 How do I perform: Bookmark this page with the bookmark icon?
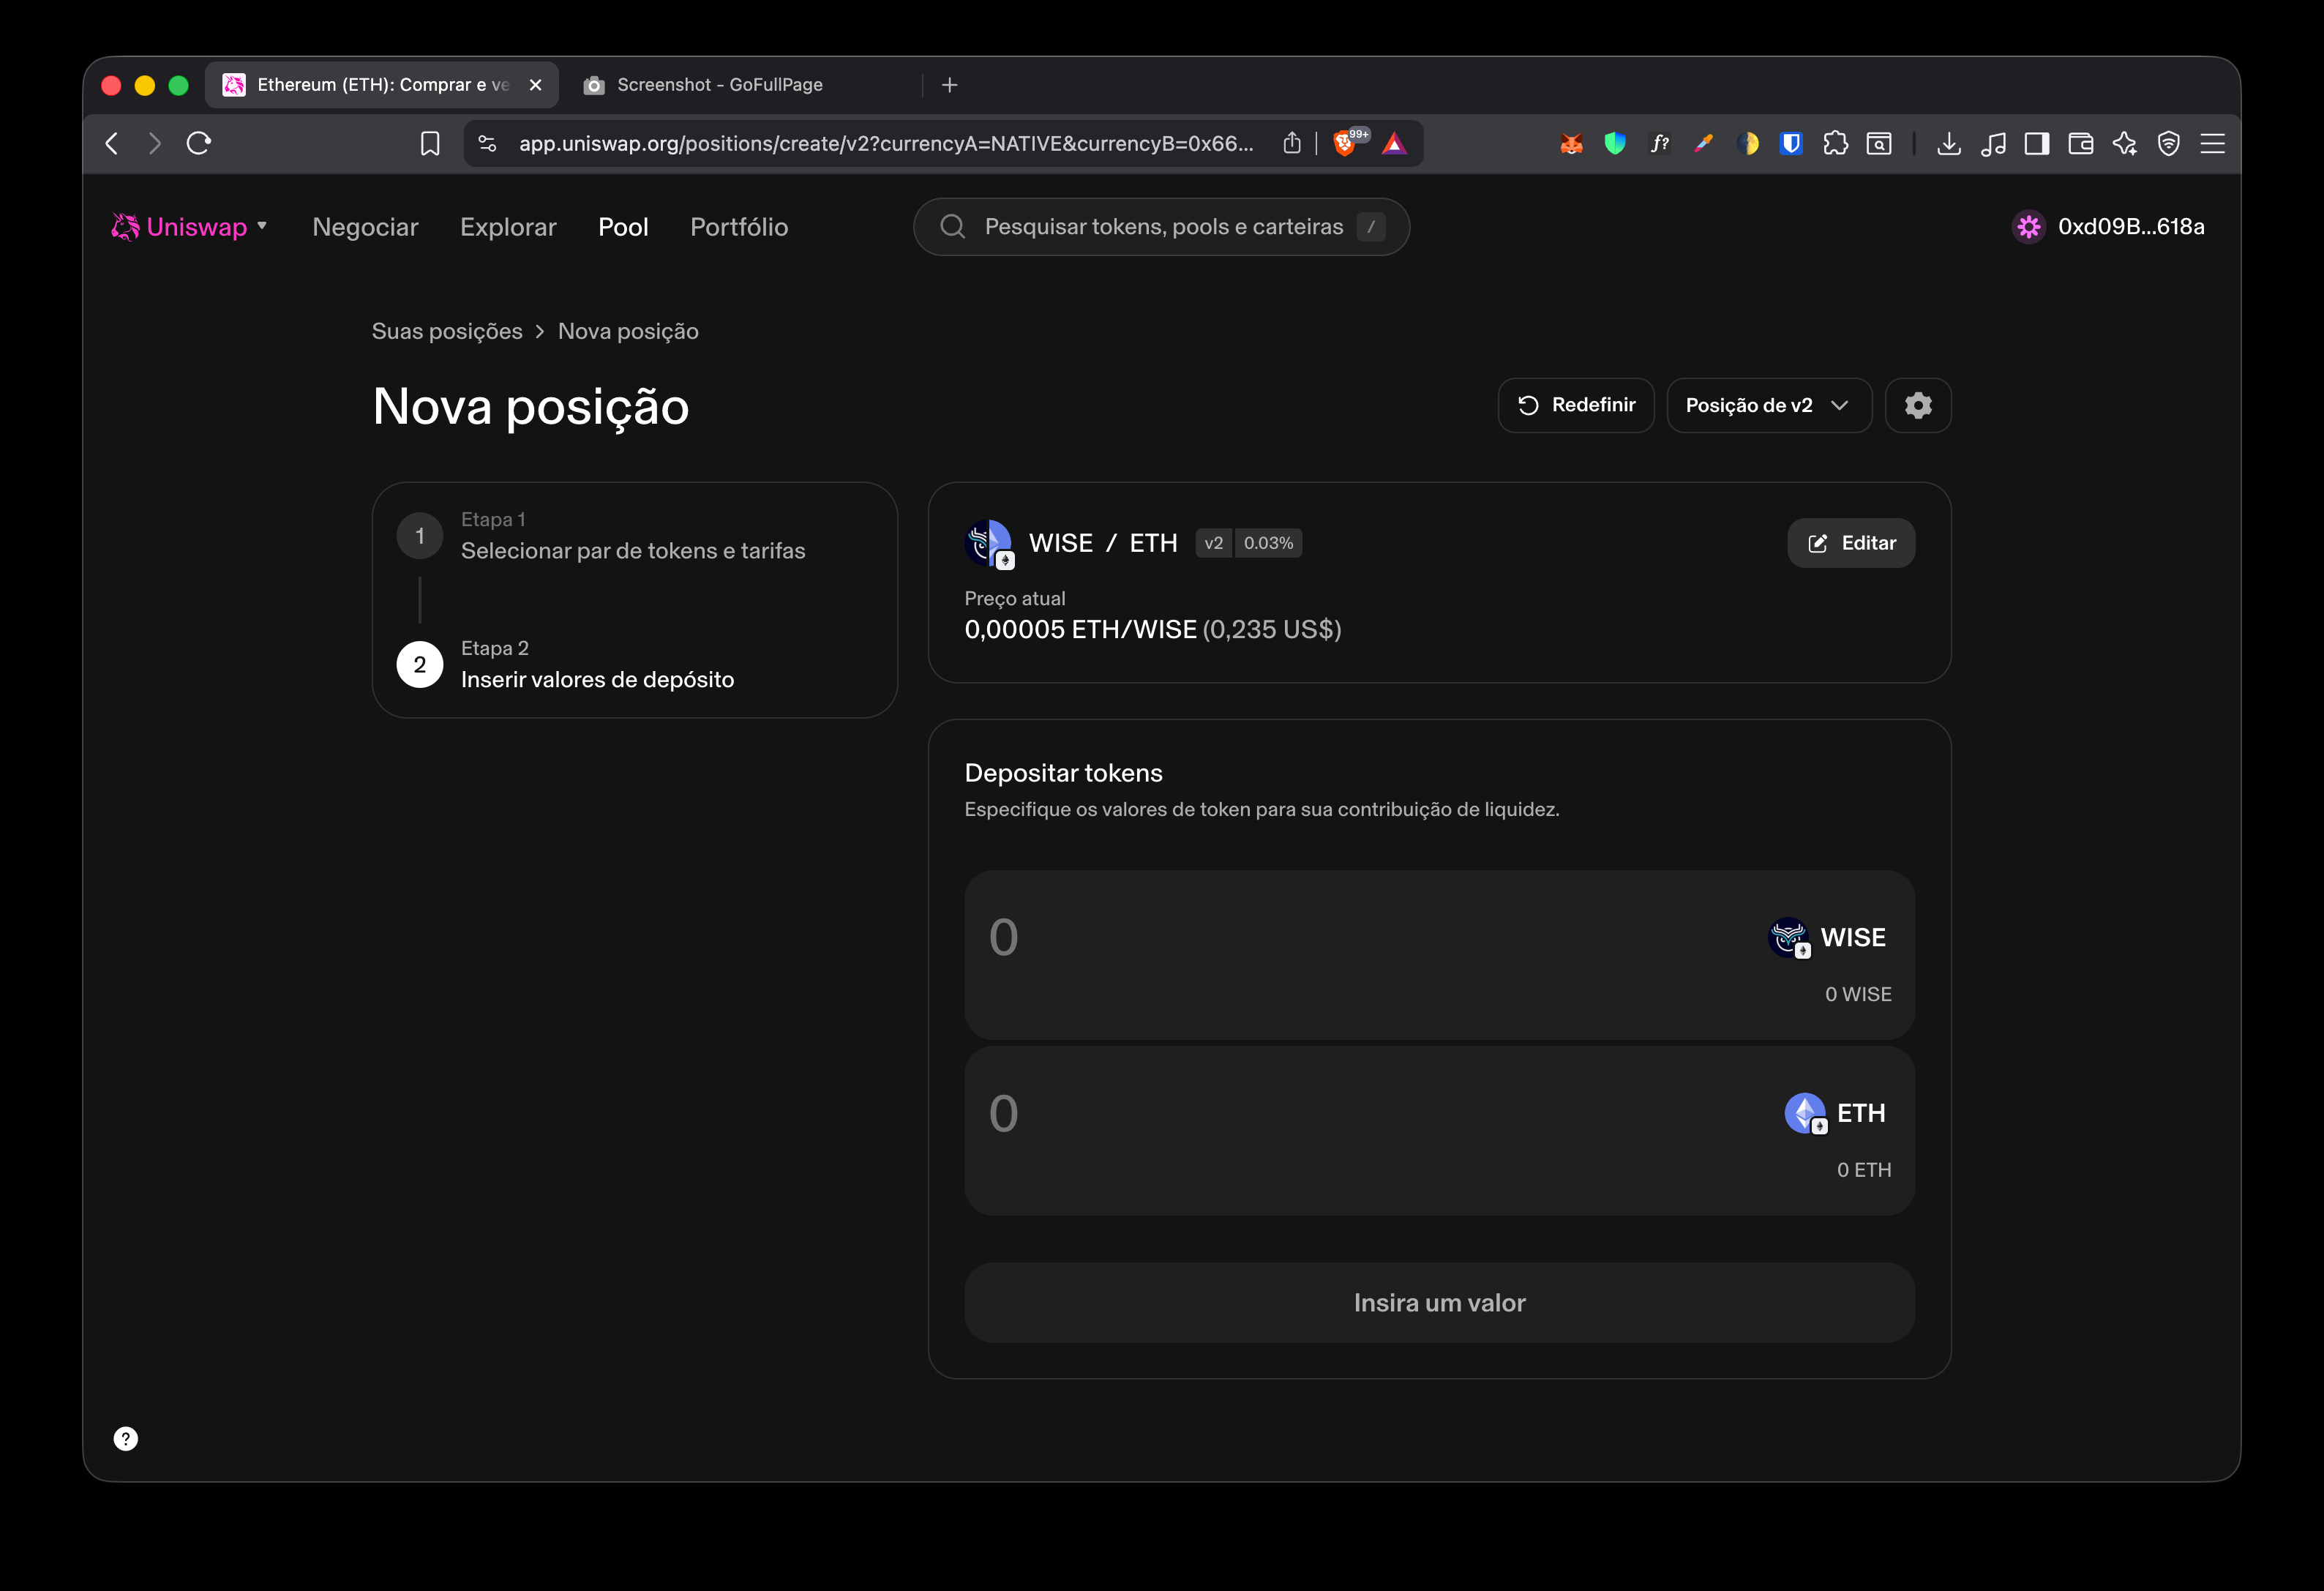point(430,144)
